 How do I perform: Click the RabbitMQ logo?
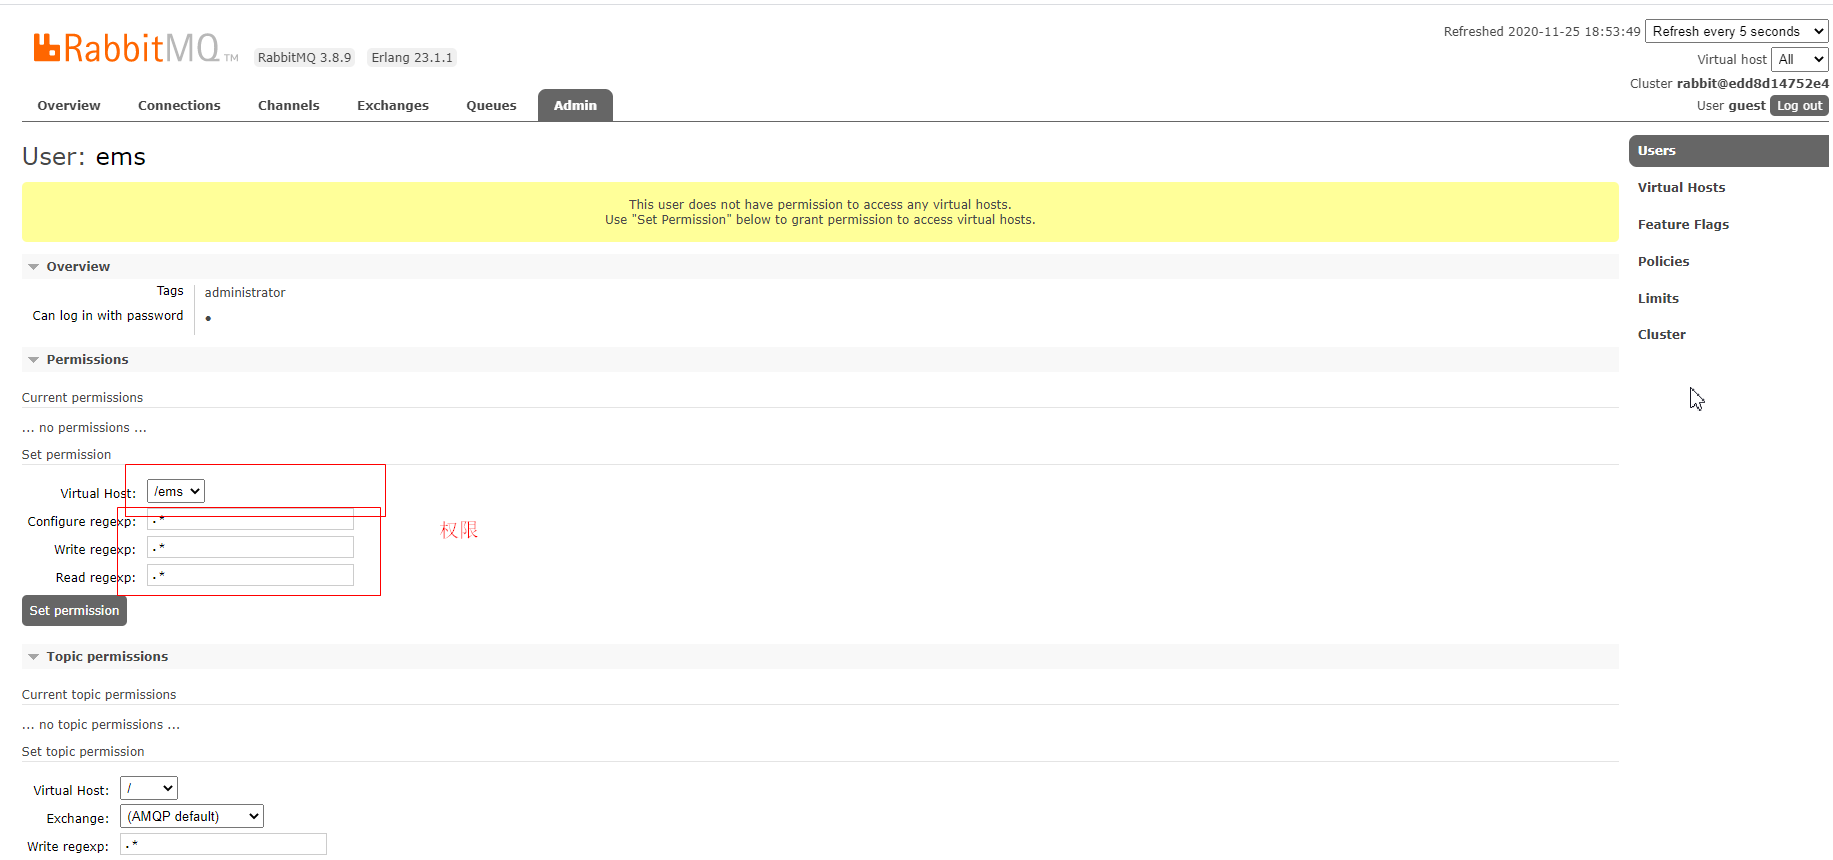click(x=134, y=48)
